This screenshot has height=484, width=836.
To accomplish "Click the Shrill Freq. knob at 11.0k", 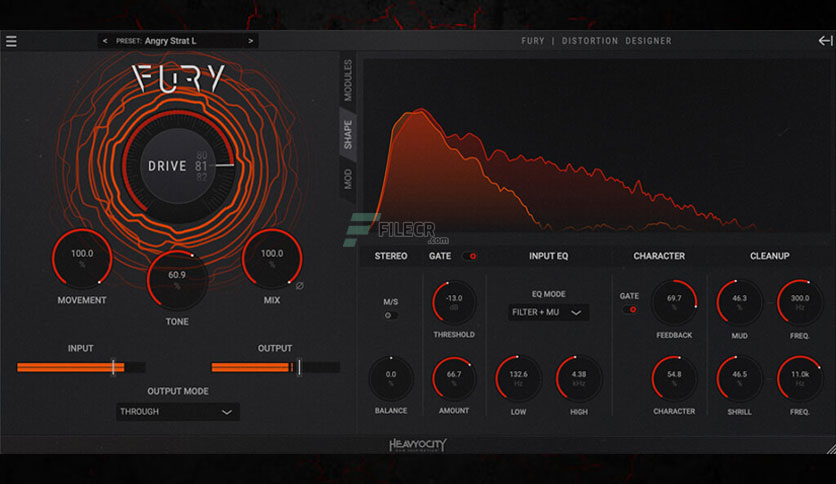I will click(800, 378).
